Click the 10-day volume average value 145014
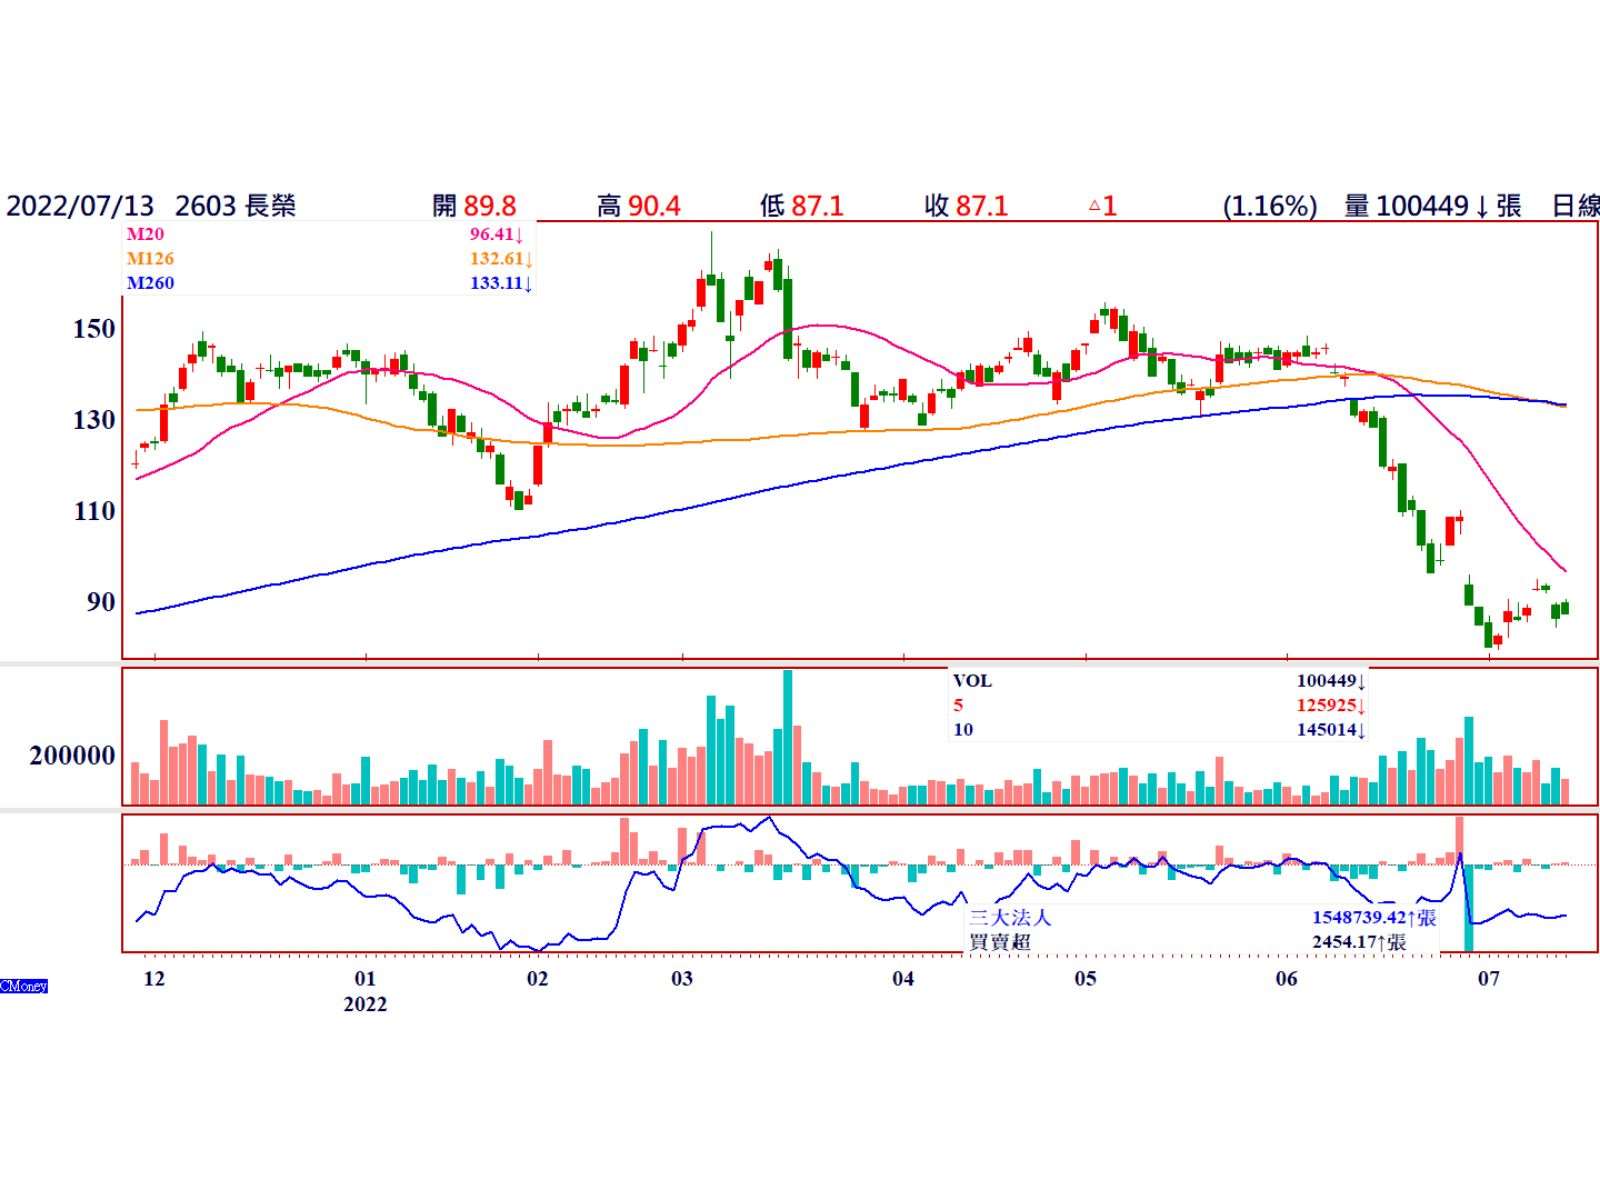Viewport: 1600px width, 1200px height. pos(1326,729)
